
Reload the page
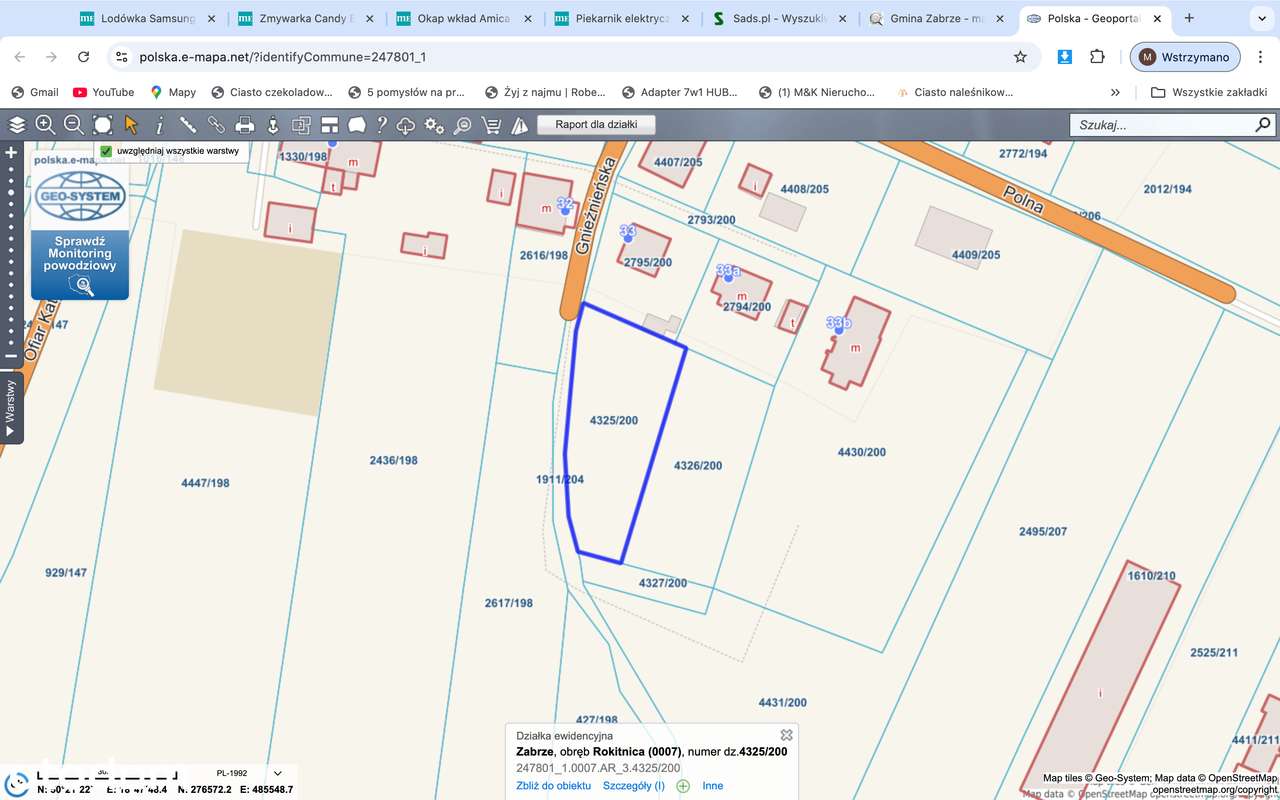(83, 57)
